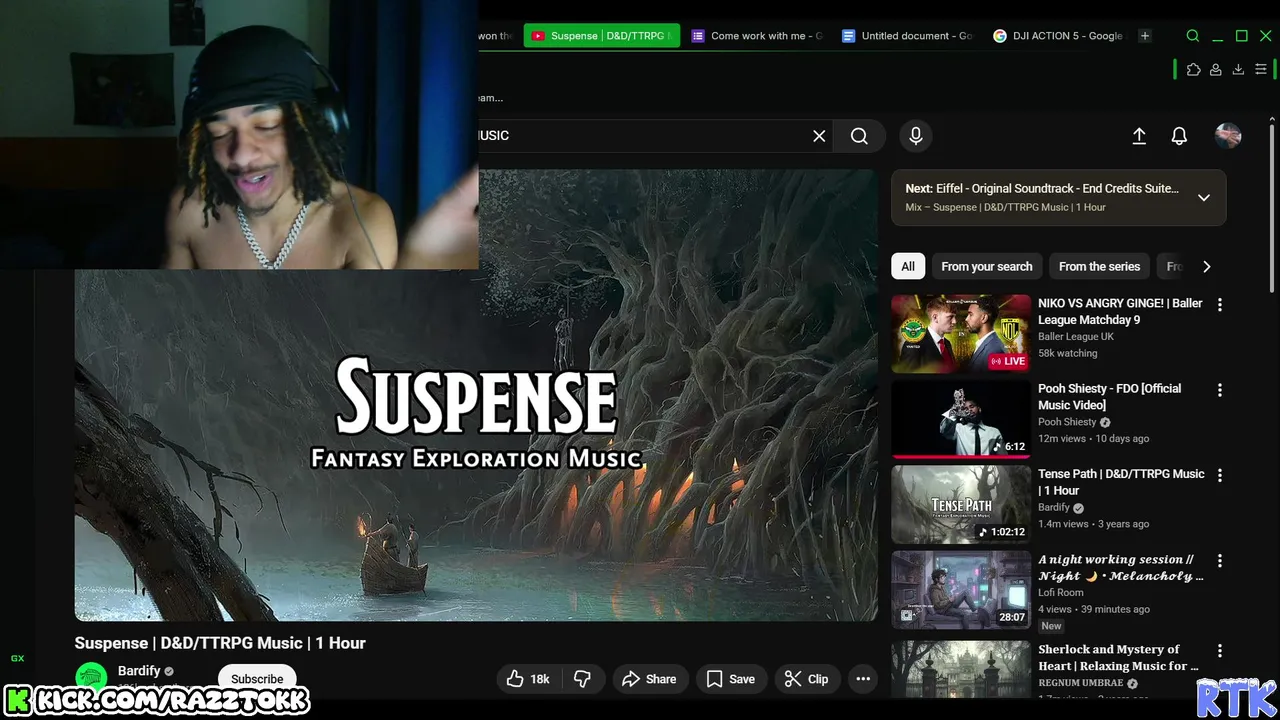The image size is (1280, 720).
Task: Click the magnifier search button
Action: (859, 136)
